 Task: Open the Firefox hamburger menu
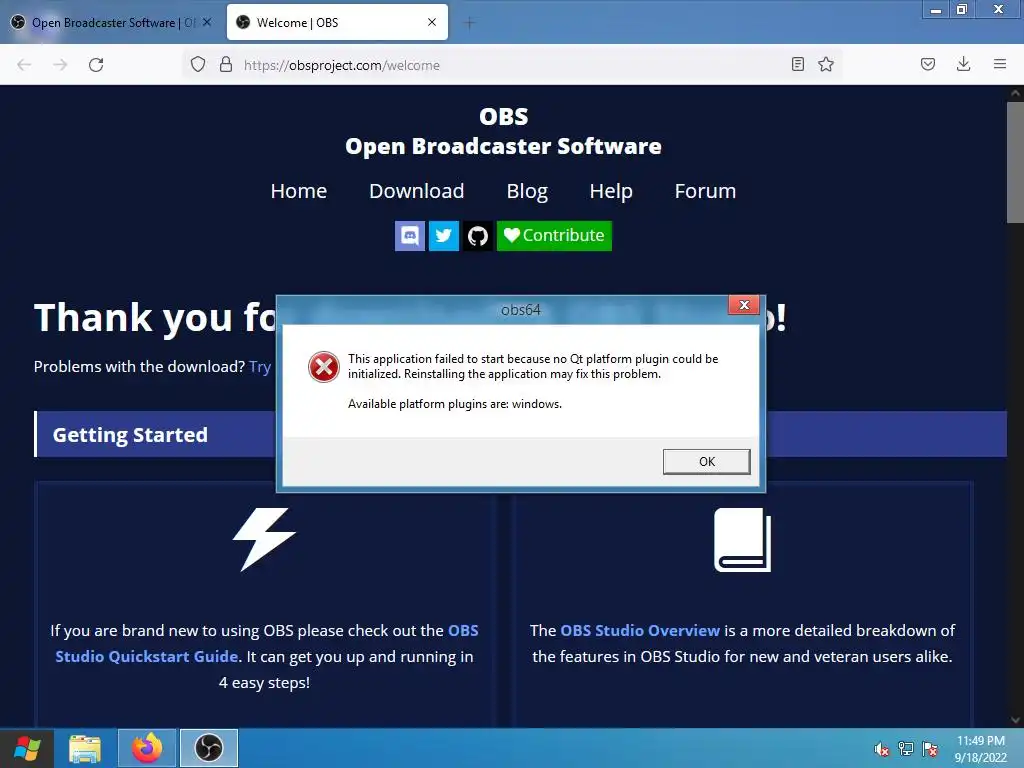coord(1000,64)
